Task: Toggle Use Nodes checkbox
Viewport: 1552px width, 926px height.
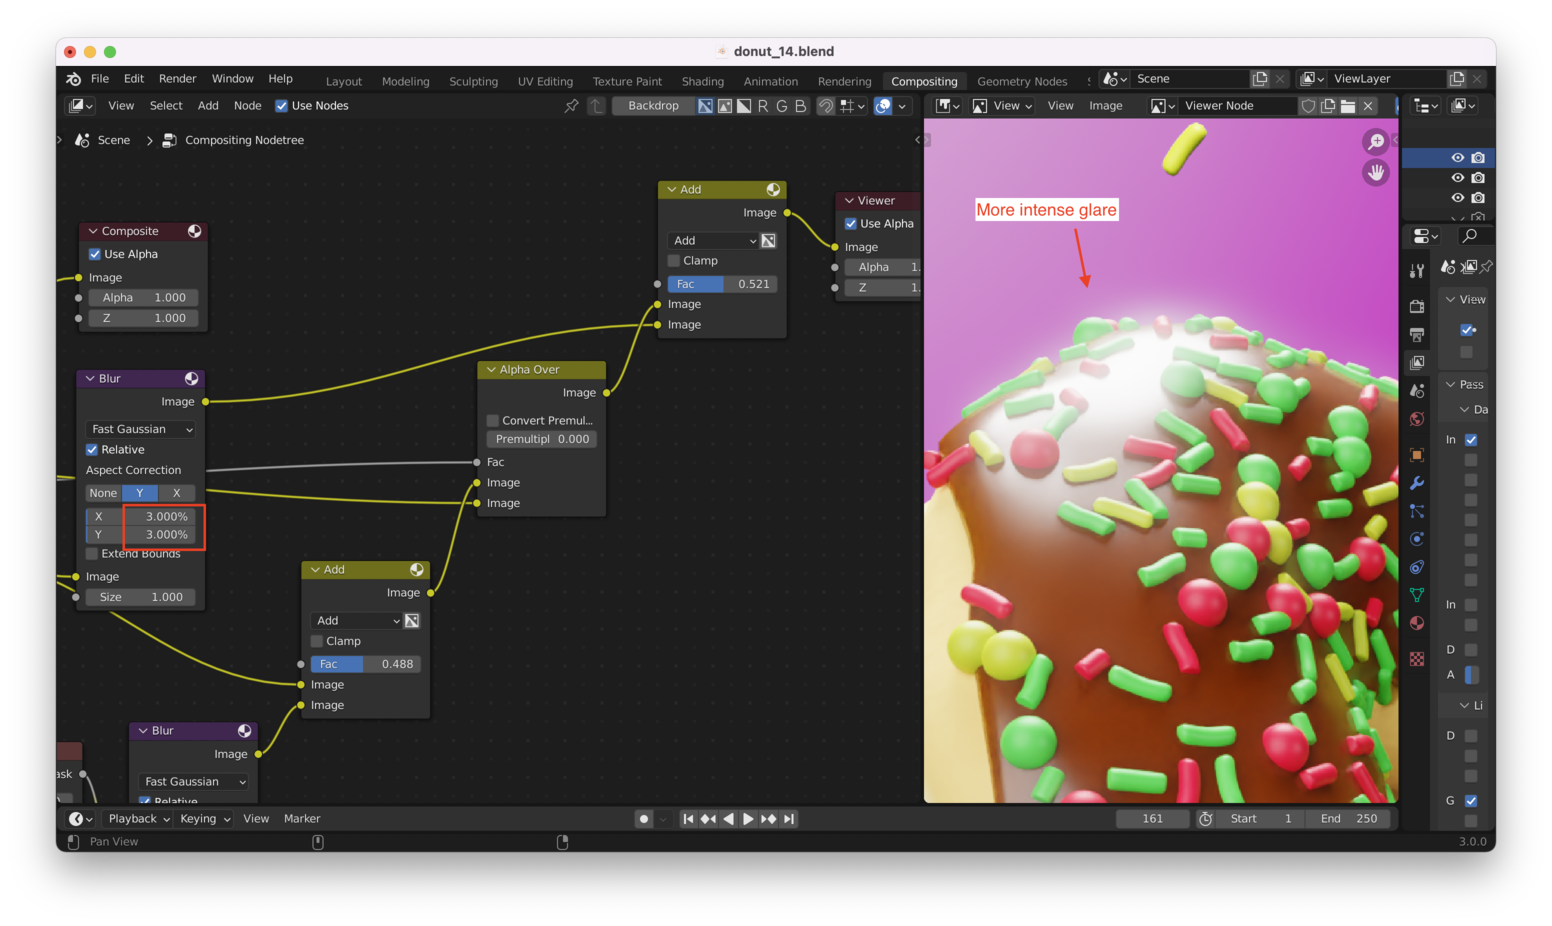Action: pos(282,106)
